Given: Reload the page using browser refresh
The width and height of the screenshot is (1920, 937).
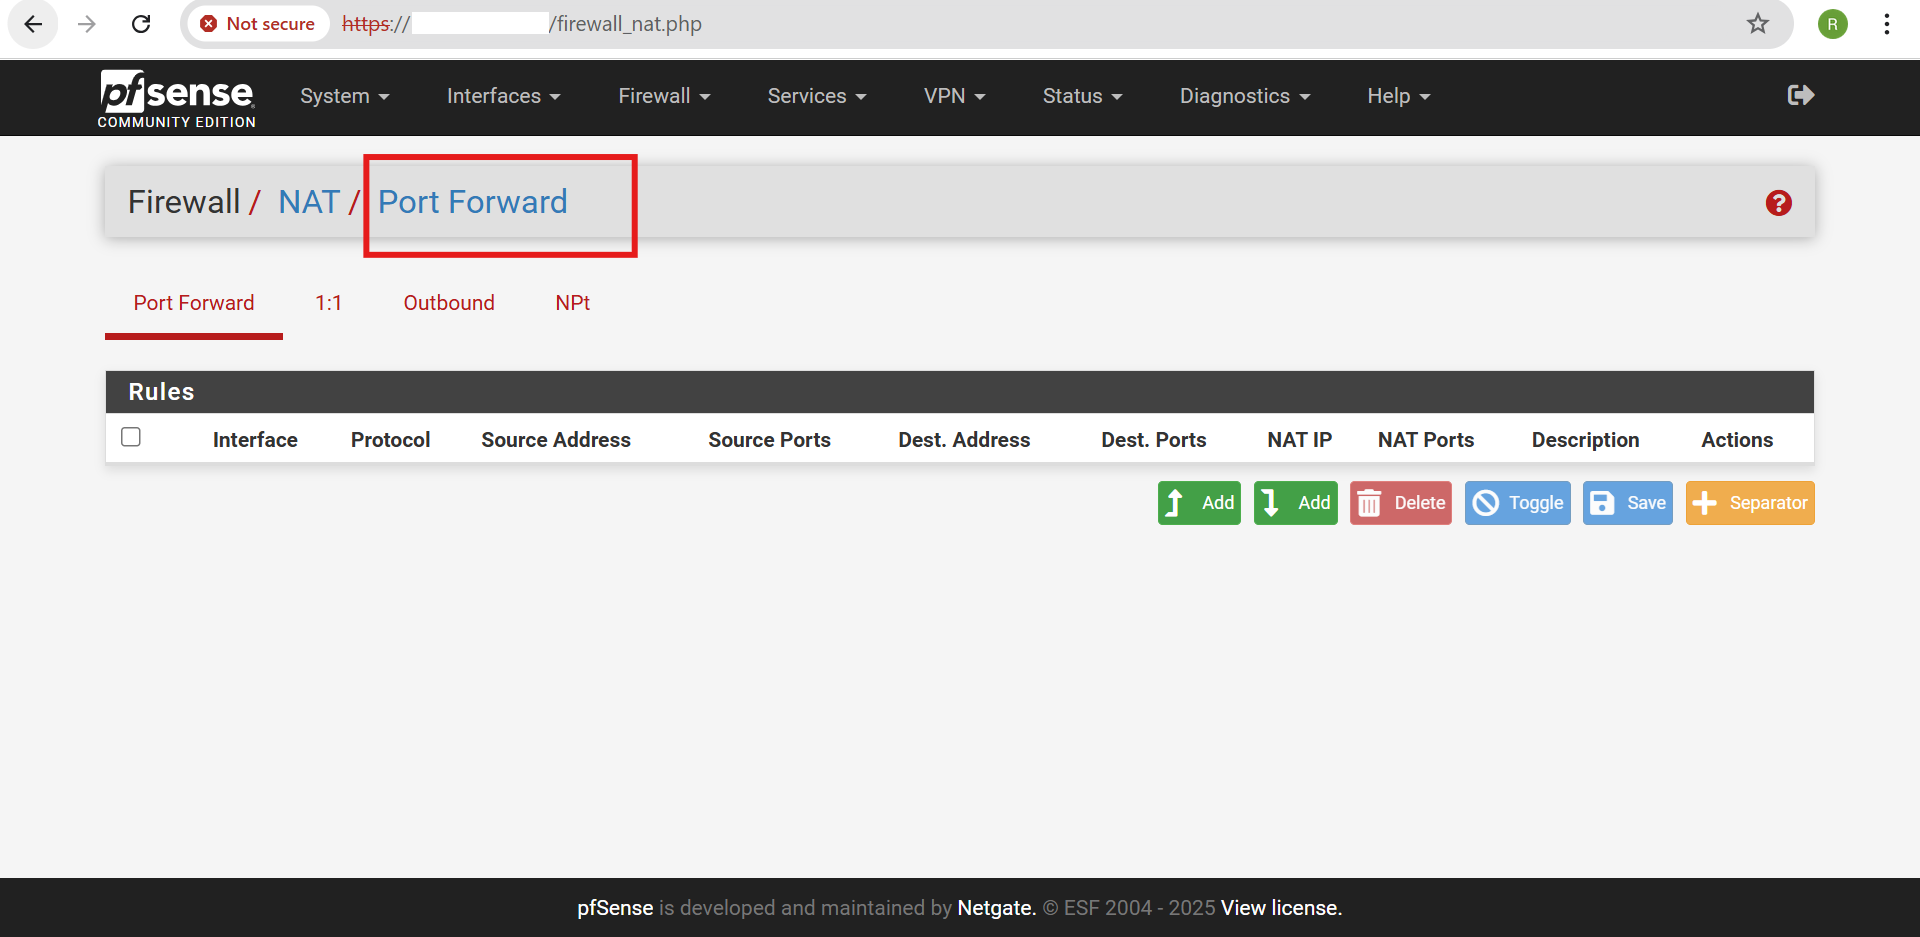Looking at the screenshot, I should coord(141,24).
